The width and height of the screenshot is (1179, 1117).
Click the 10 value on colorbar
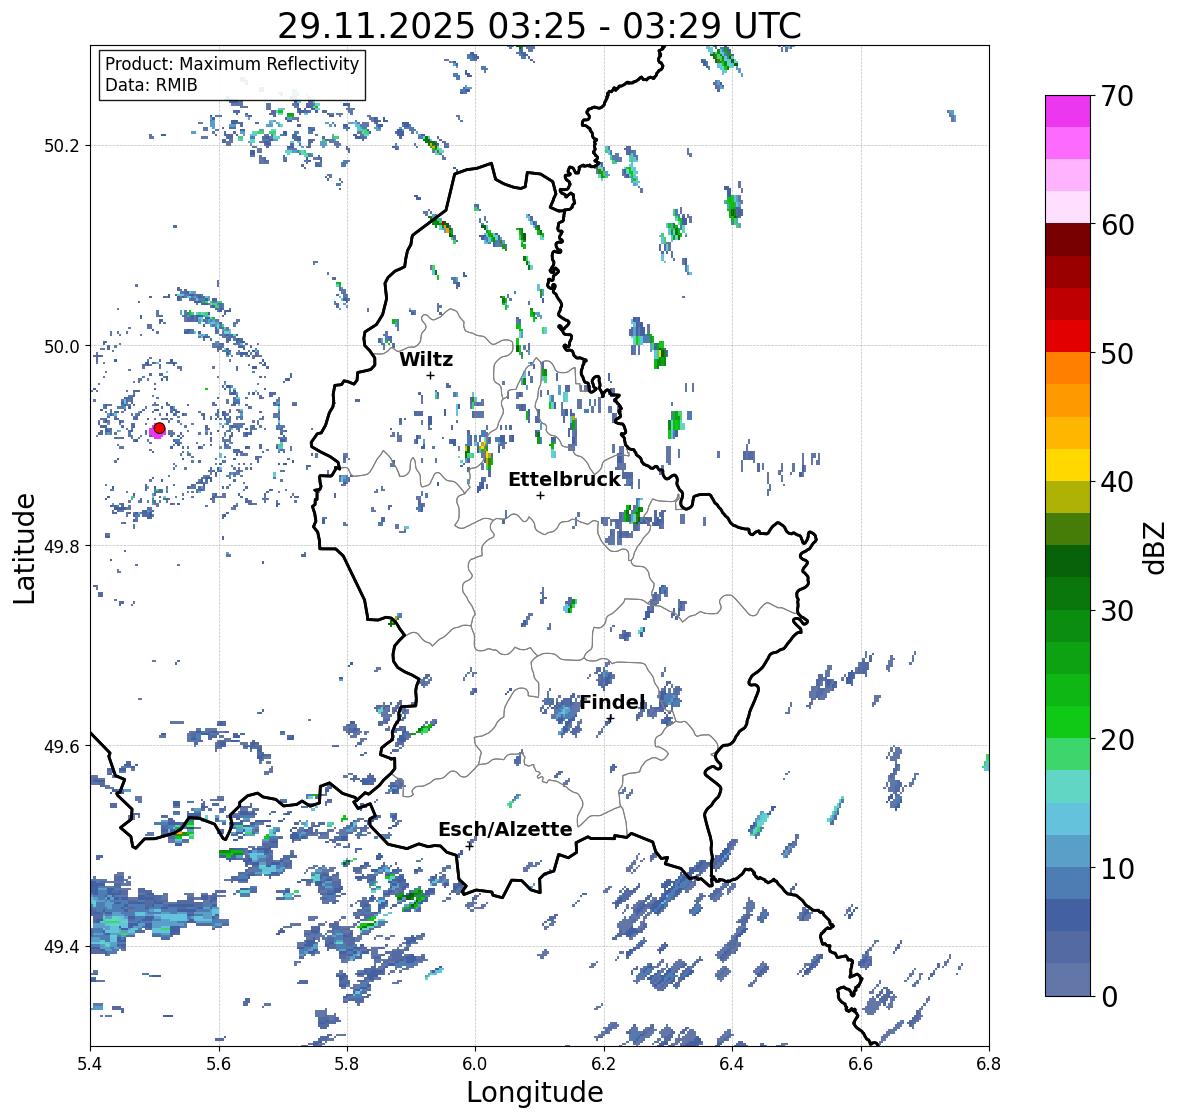tap(1117, 868)
